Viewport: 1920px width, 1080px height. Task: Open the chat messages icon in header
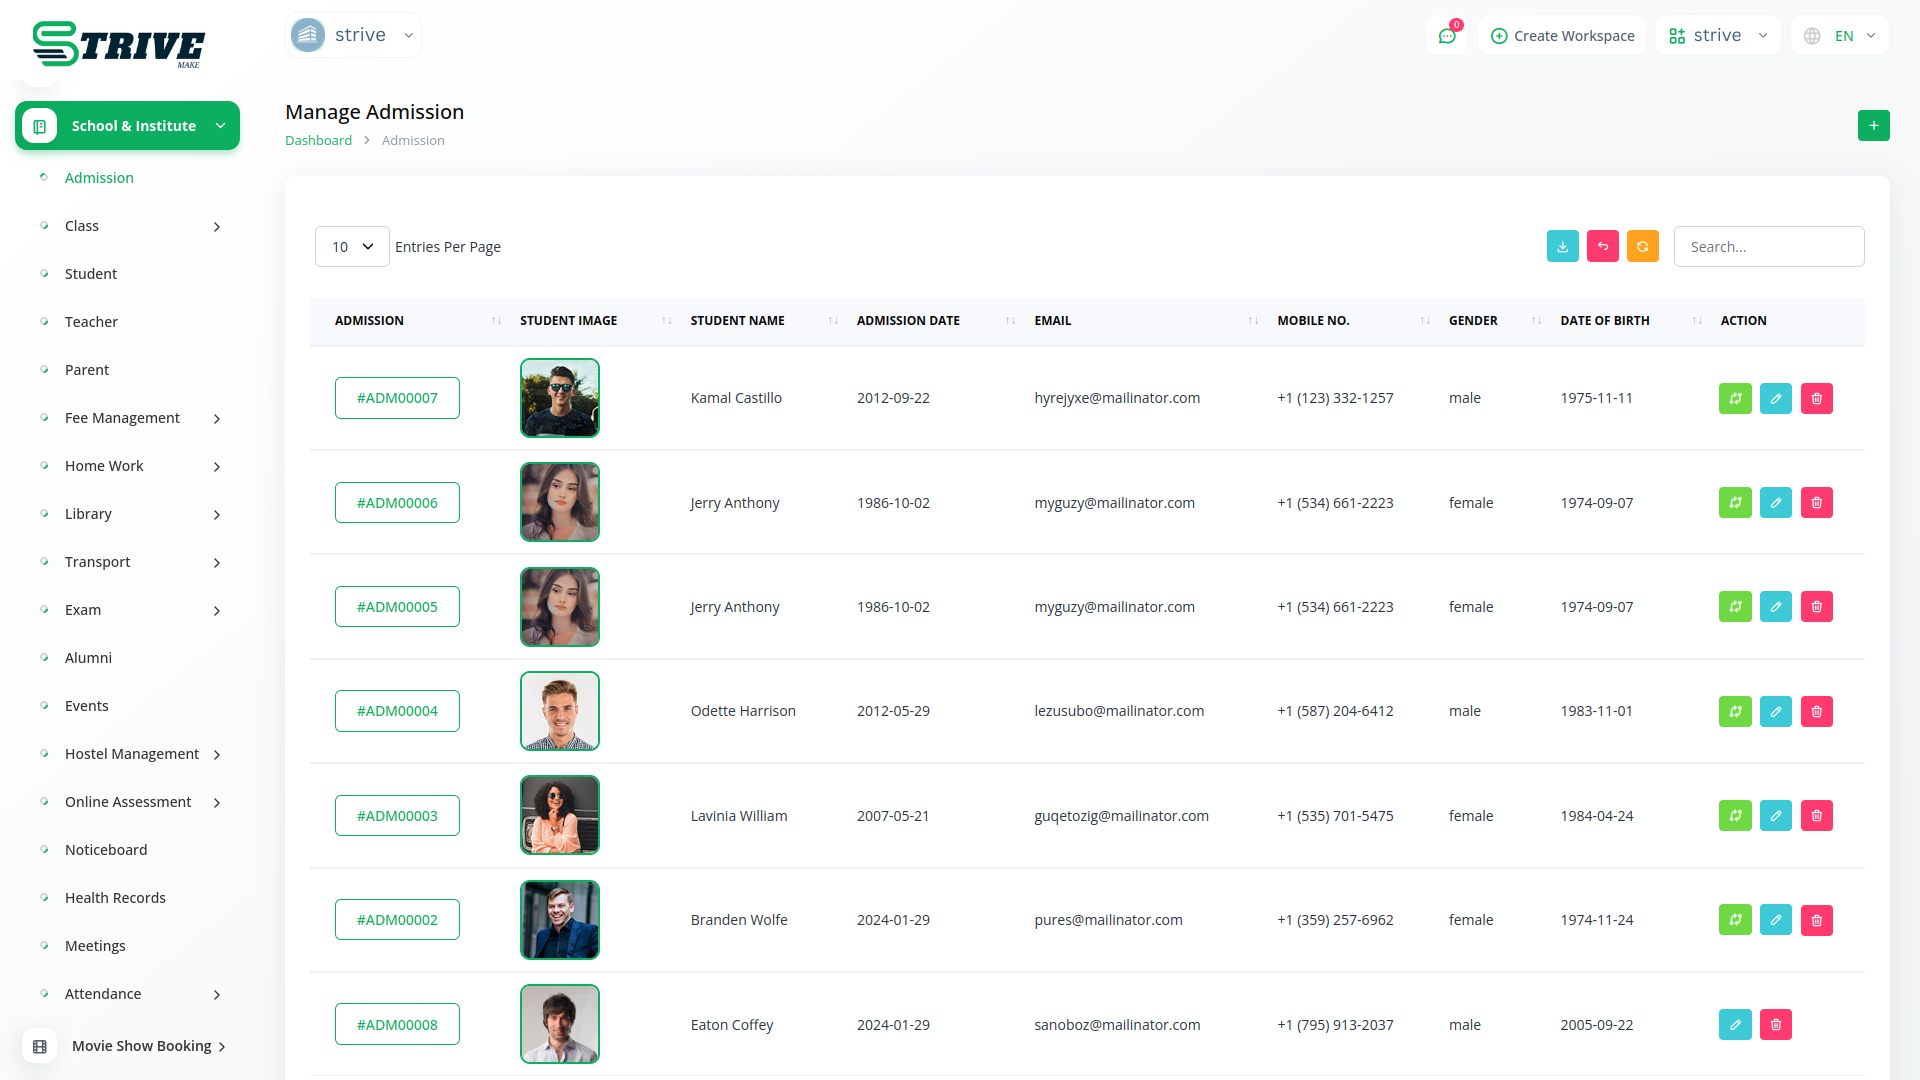(1446, 36)
